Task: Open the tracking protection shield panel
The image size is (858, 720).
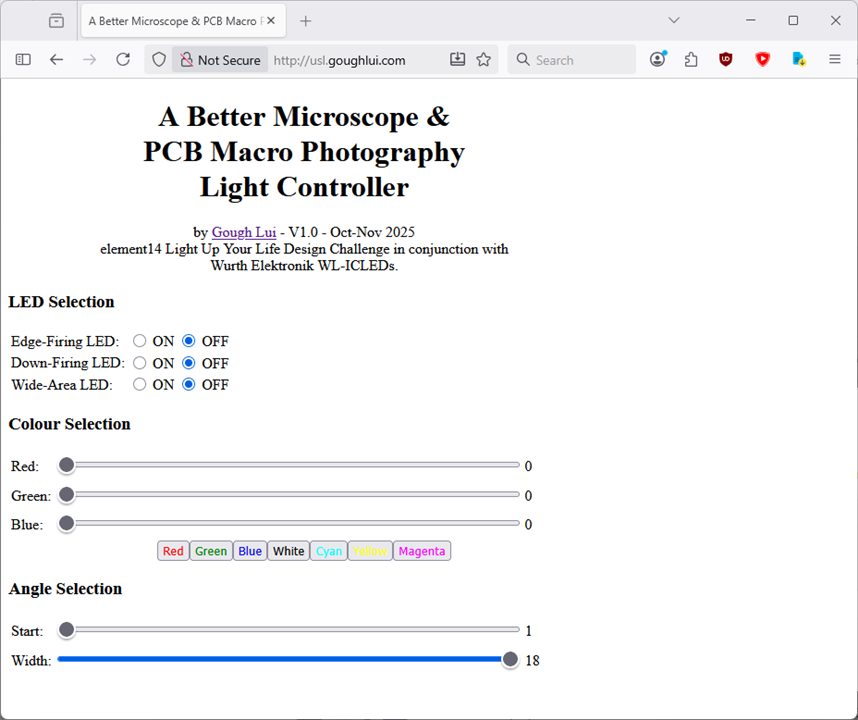Action: (x=158, y=60)
